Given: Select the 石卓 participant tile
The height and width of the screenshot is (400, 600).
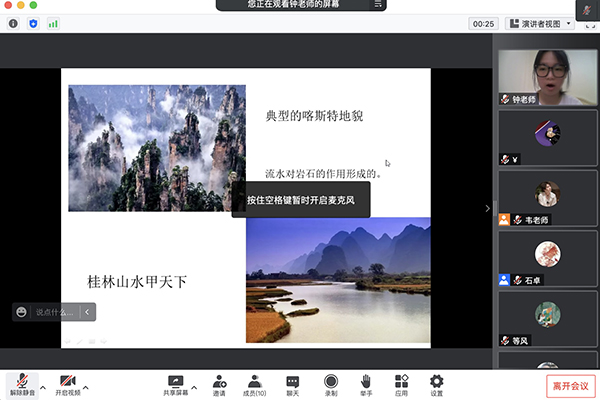Looking at the screenshot, I should tap(548, 259).
